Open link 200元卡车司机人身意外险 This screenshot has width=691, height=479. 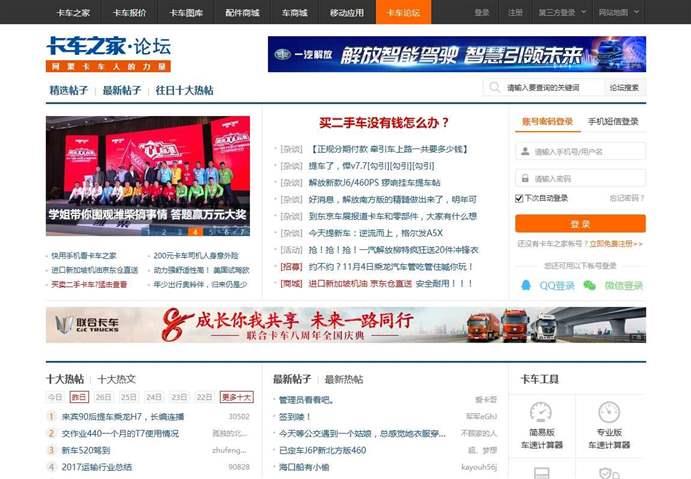point(196,255)
